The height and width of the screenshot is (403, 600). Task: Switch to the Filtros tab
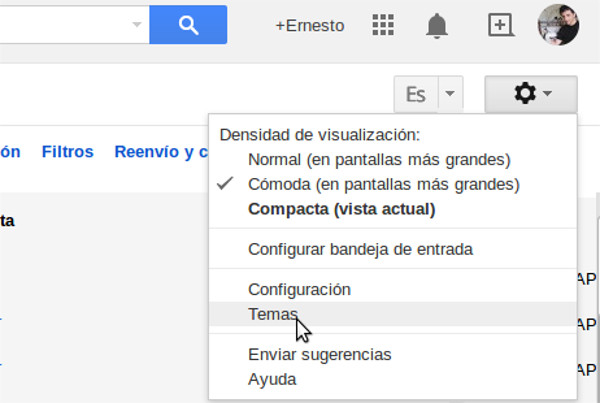tap(68, 152)
